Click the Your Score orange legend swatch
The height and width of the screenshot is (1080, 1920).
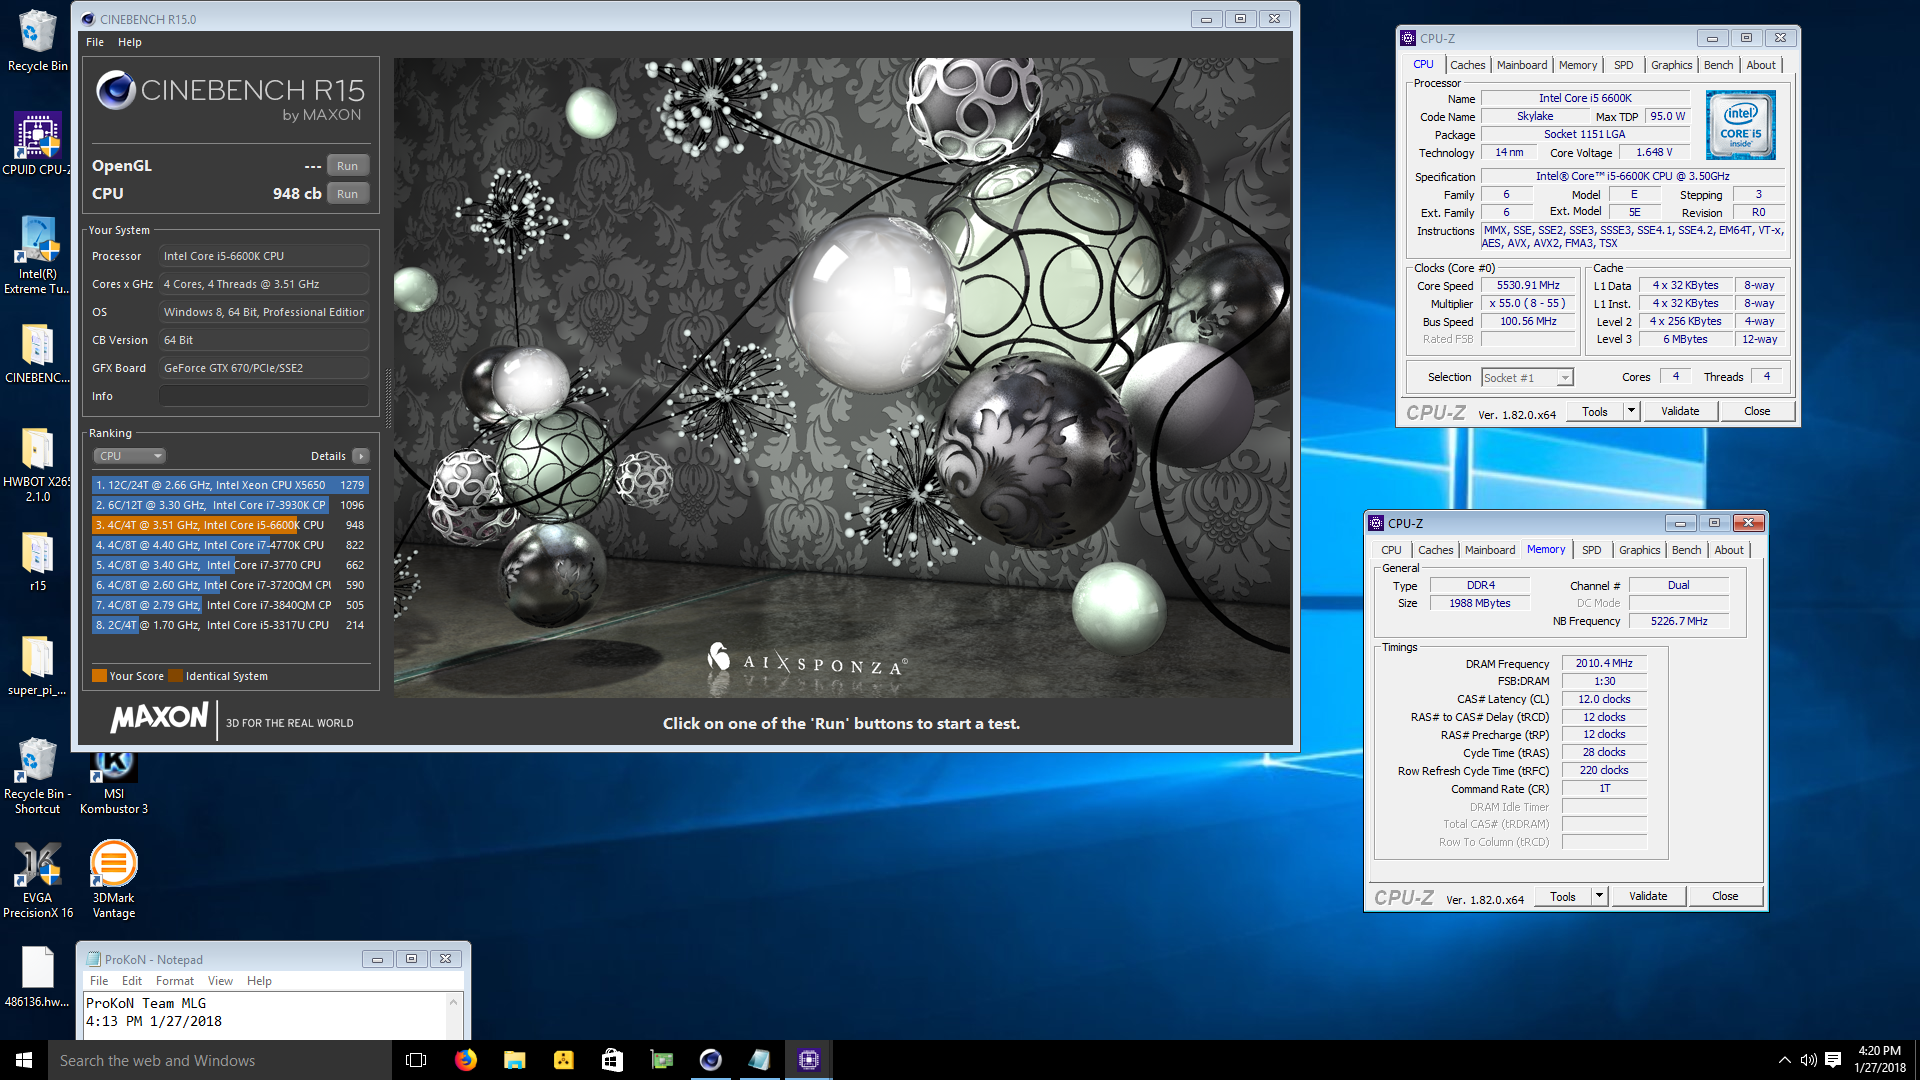(99, 676)
